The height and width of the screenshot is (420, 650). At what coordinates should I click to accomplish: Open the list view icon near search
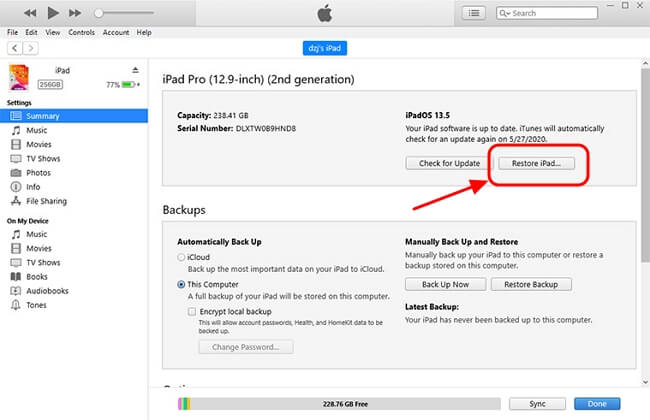(x=474, y=13)
